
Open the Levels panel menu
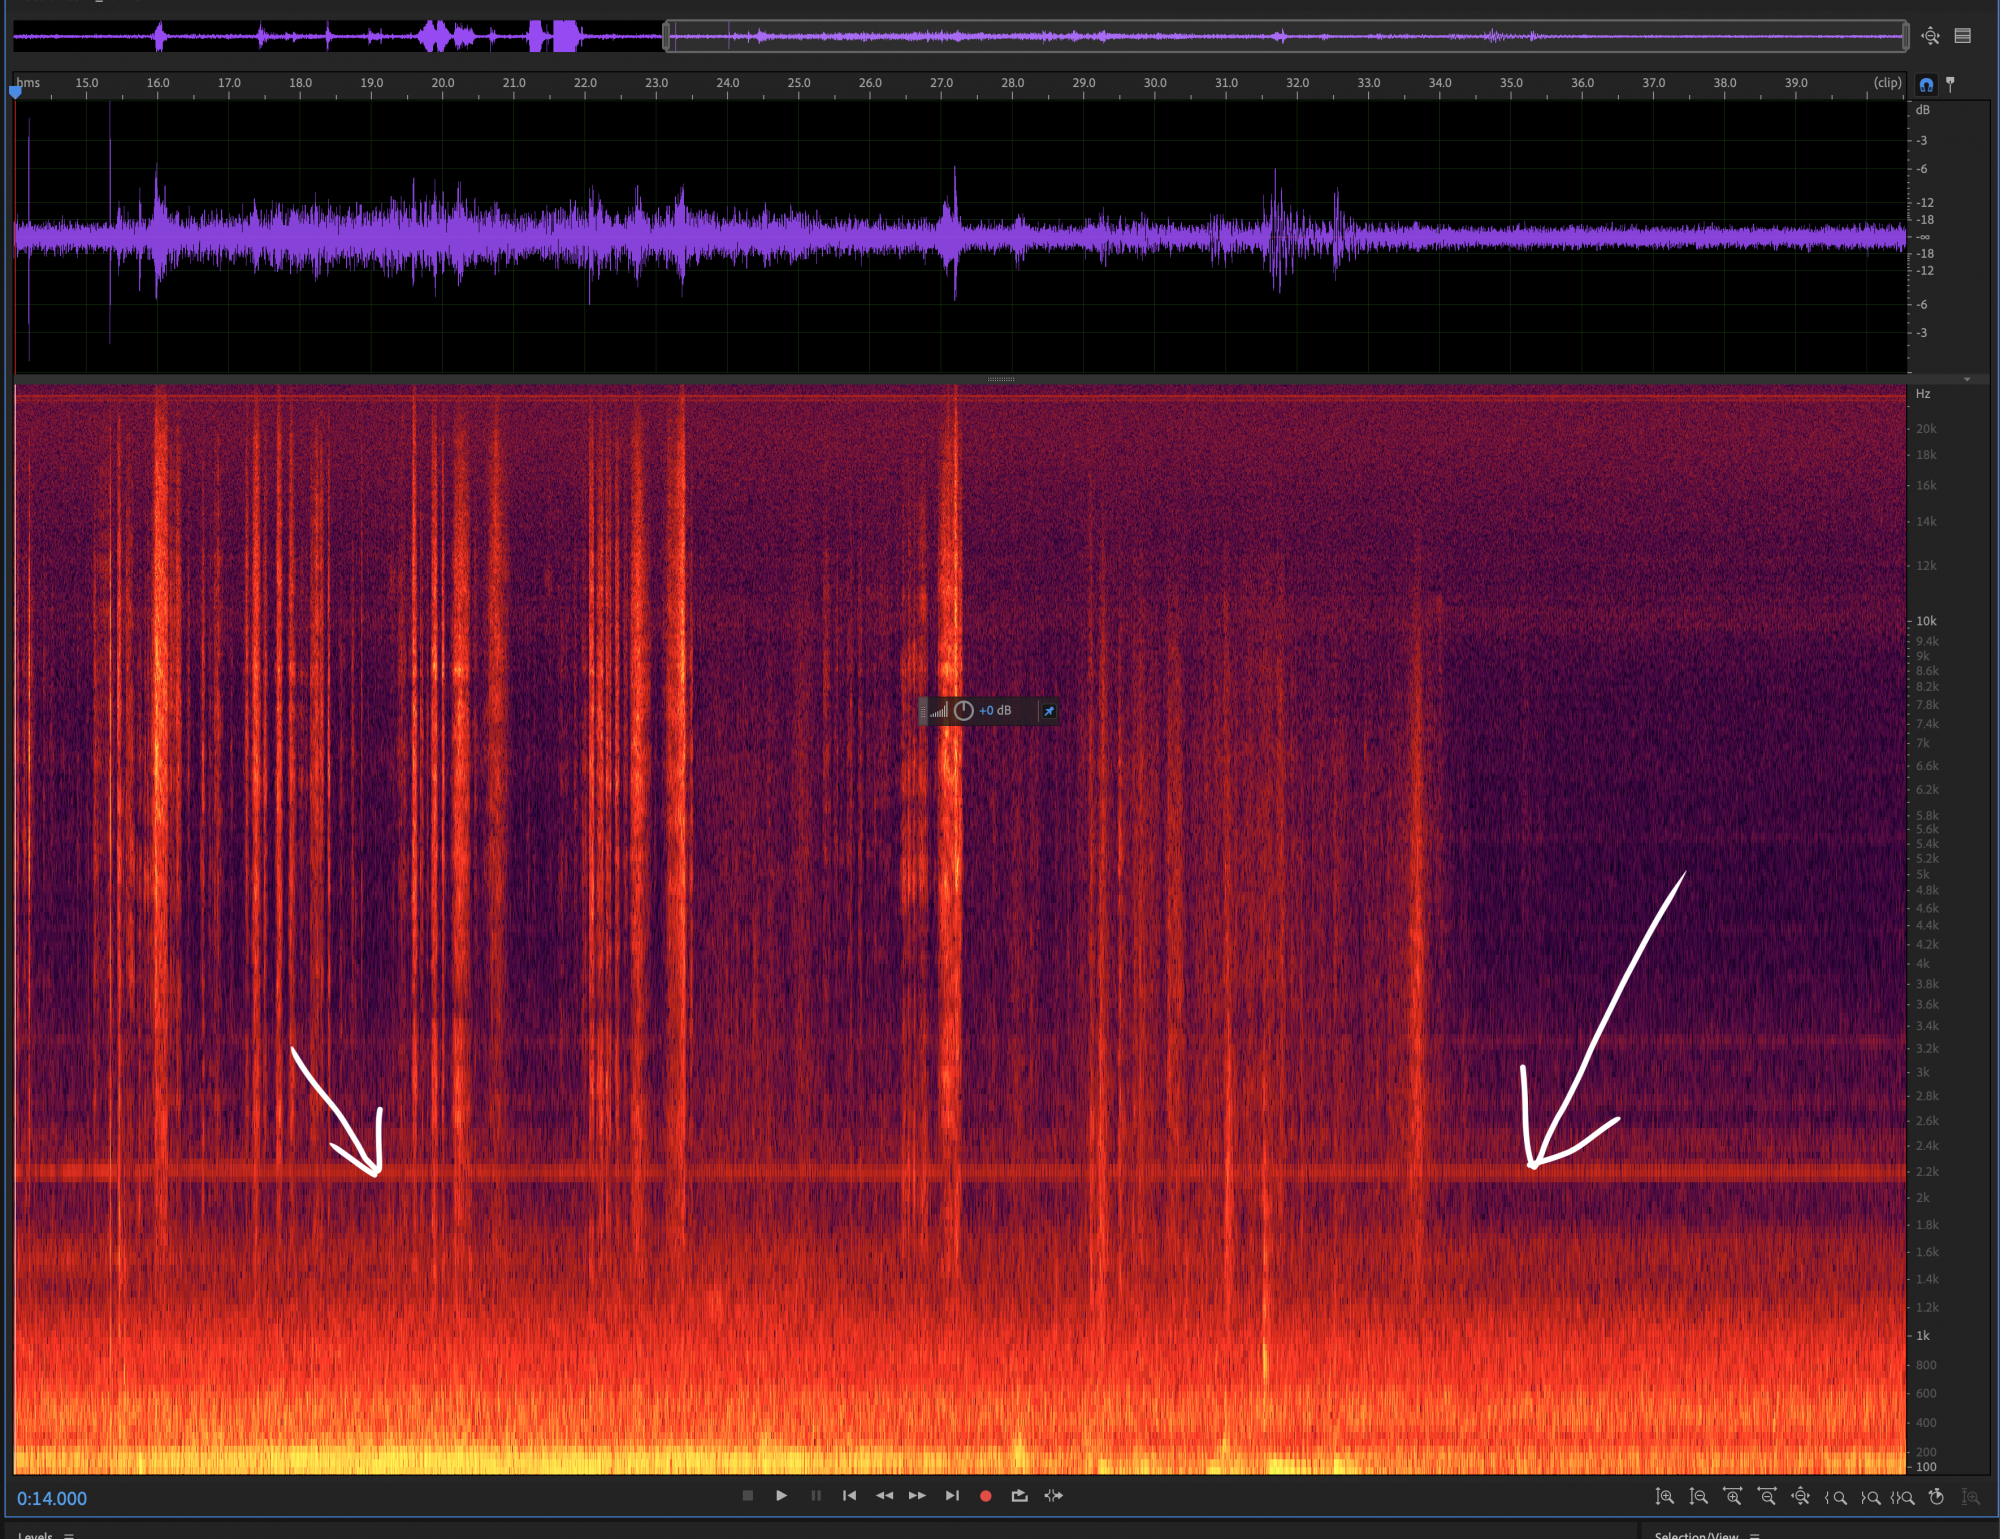click(69, 1534)
